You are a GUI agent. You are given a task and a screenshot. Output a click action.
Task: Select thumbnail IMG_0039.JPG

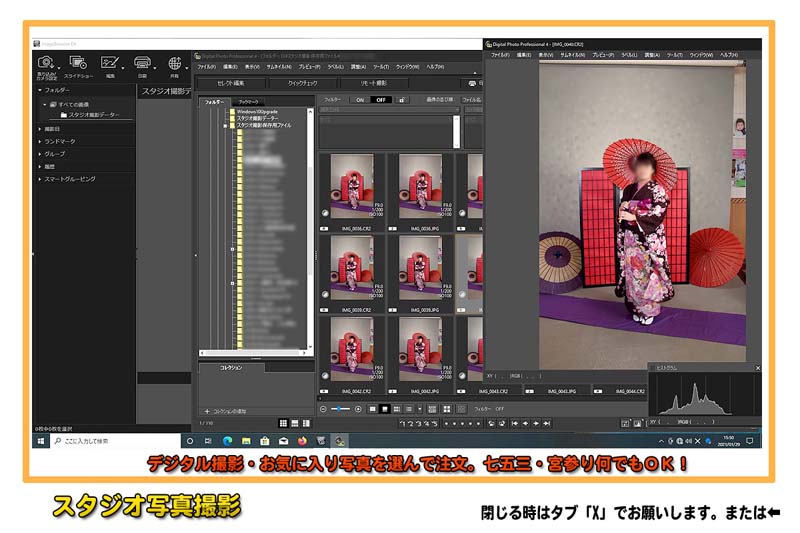click(x=420, y=274)
